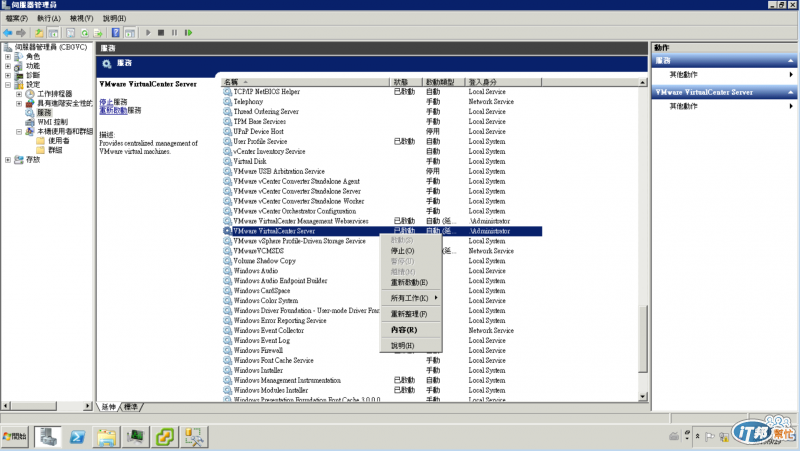
Task: Open 所有工作(K) submenu in context menu
Action: click(x=411, y=298)
